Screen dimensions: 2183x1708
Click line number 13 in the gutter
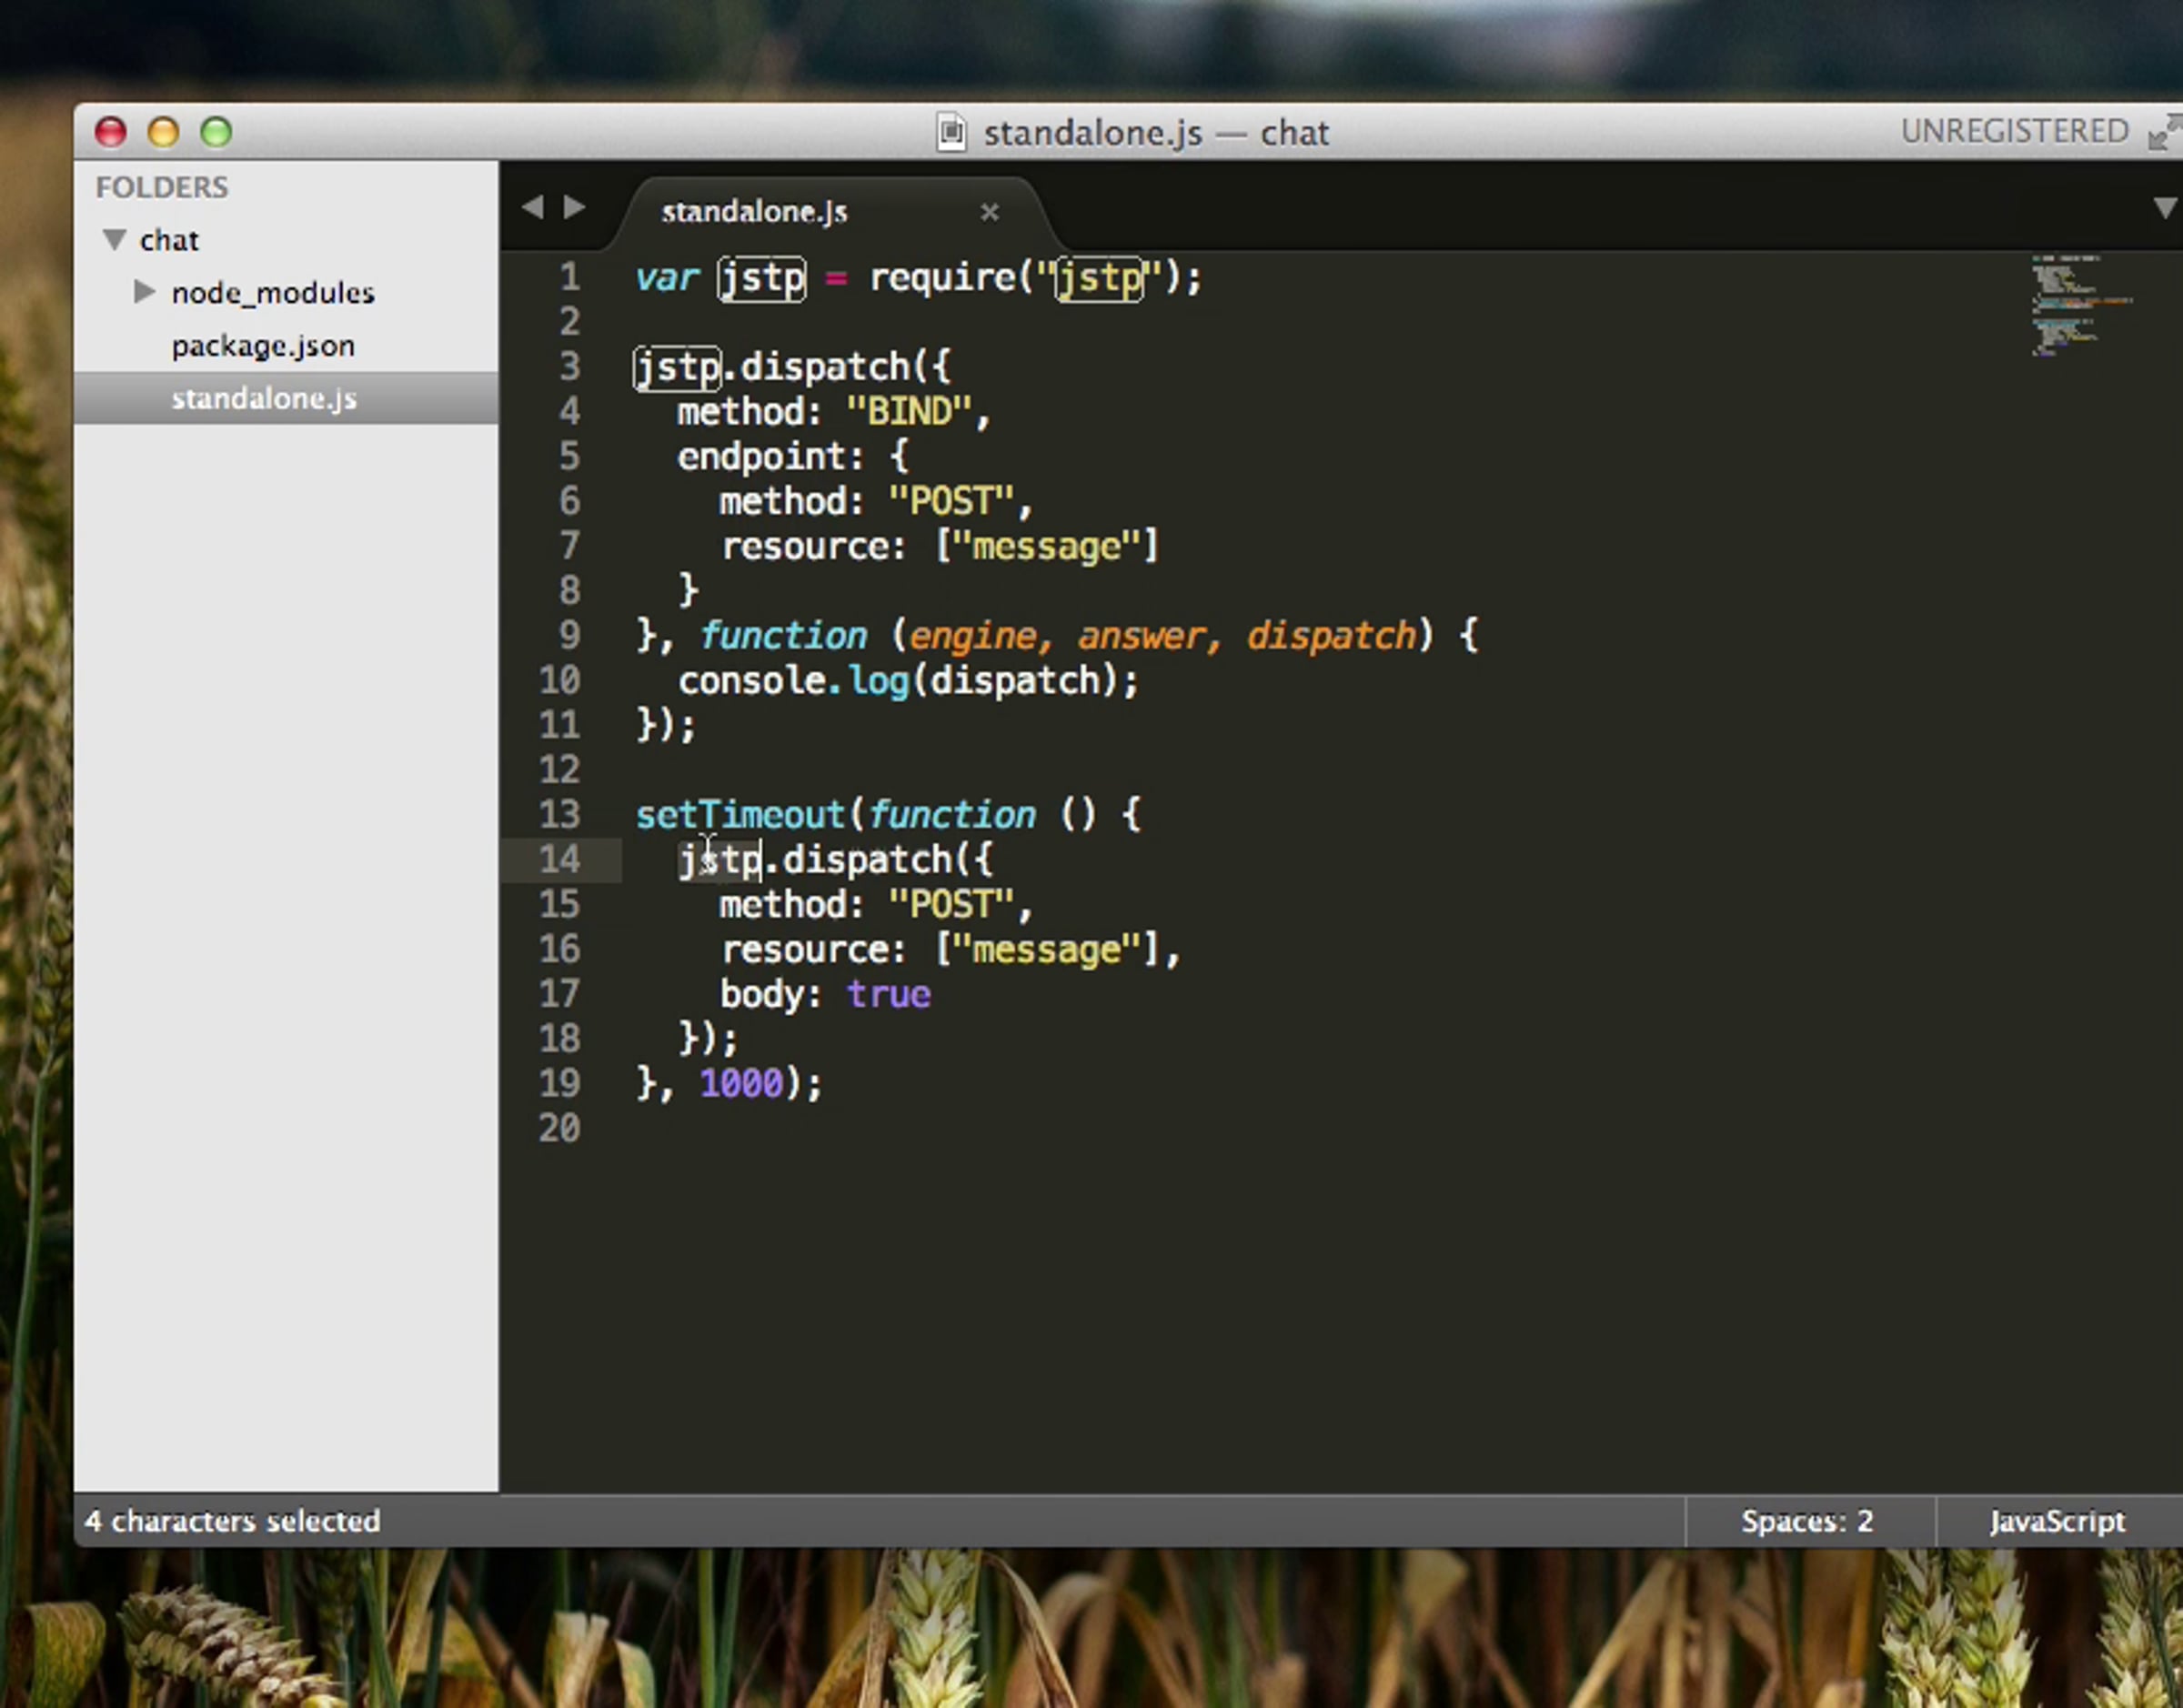(559, 814)
